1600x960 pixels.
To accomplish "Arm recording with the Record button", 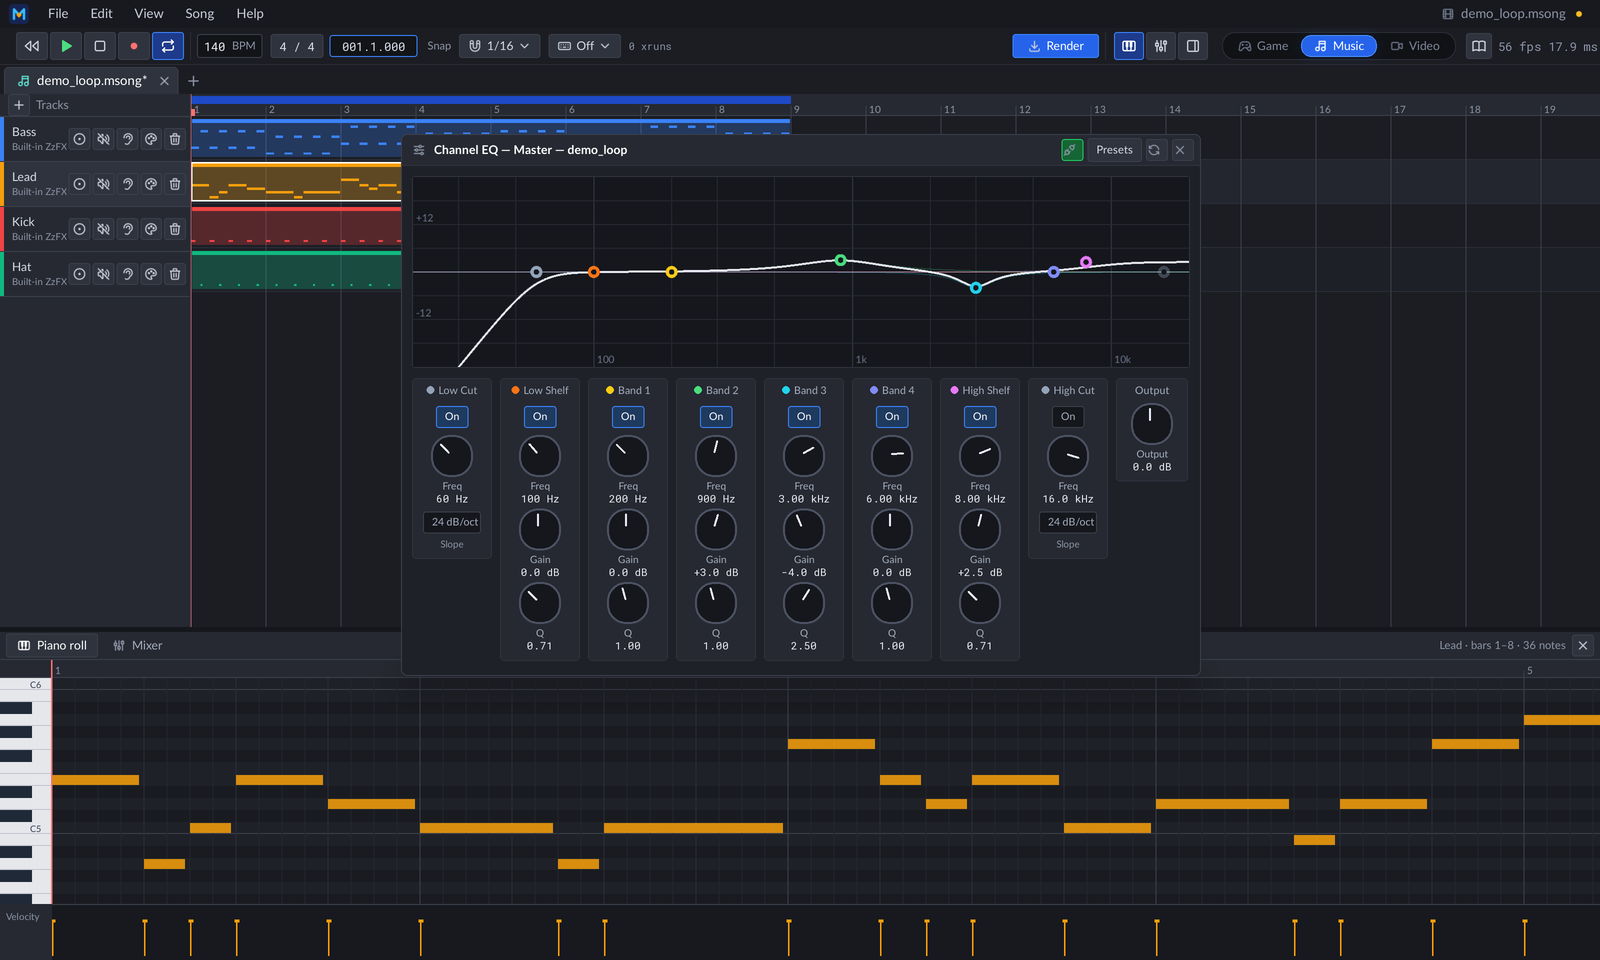I will point(134,46).
